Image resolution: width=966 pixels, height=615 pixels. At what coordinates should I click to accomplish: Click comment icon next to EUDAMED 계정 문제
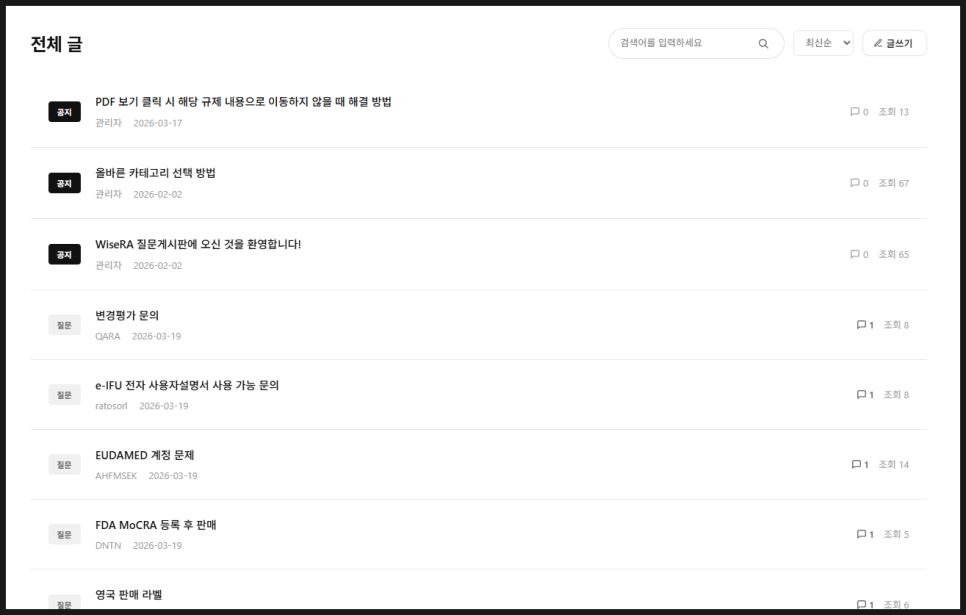859,464
